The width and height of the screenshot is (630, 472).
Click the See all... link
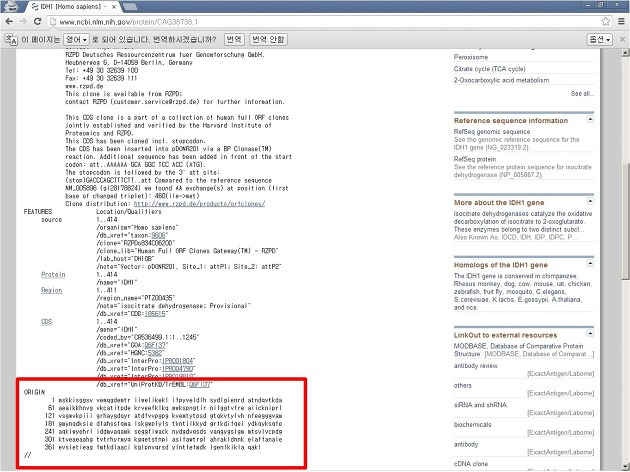tap(582, 94)
